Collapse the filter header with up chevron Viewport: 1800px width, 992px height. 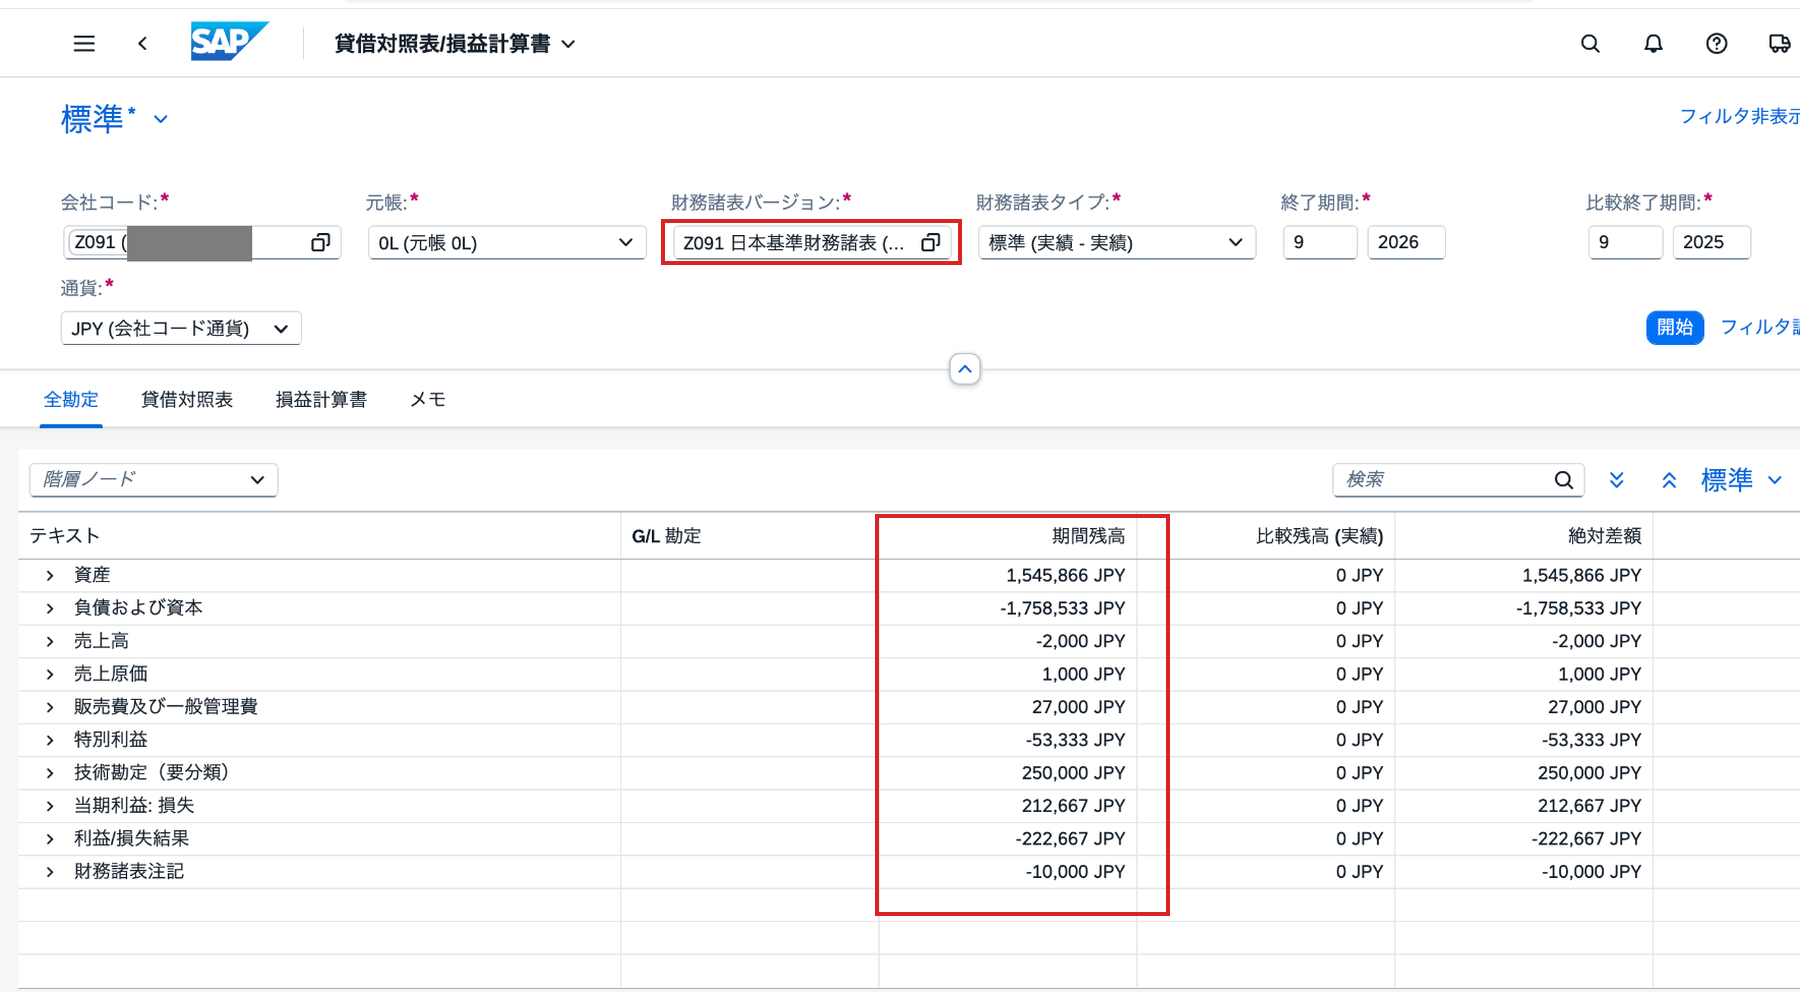click(964, 369)
